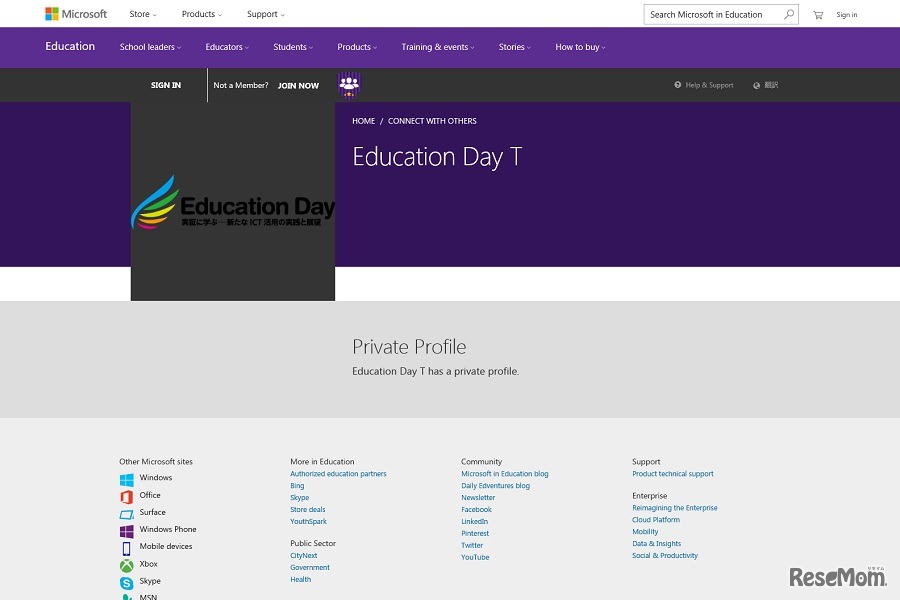Click the Education Day logo thumbnail
The height and width of the screenshot is (600, 900).
tap(233, 202)
